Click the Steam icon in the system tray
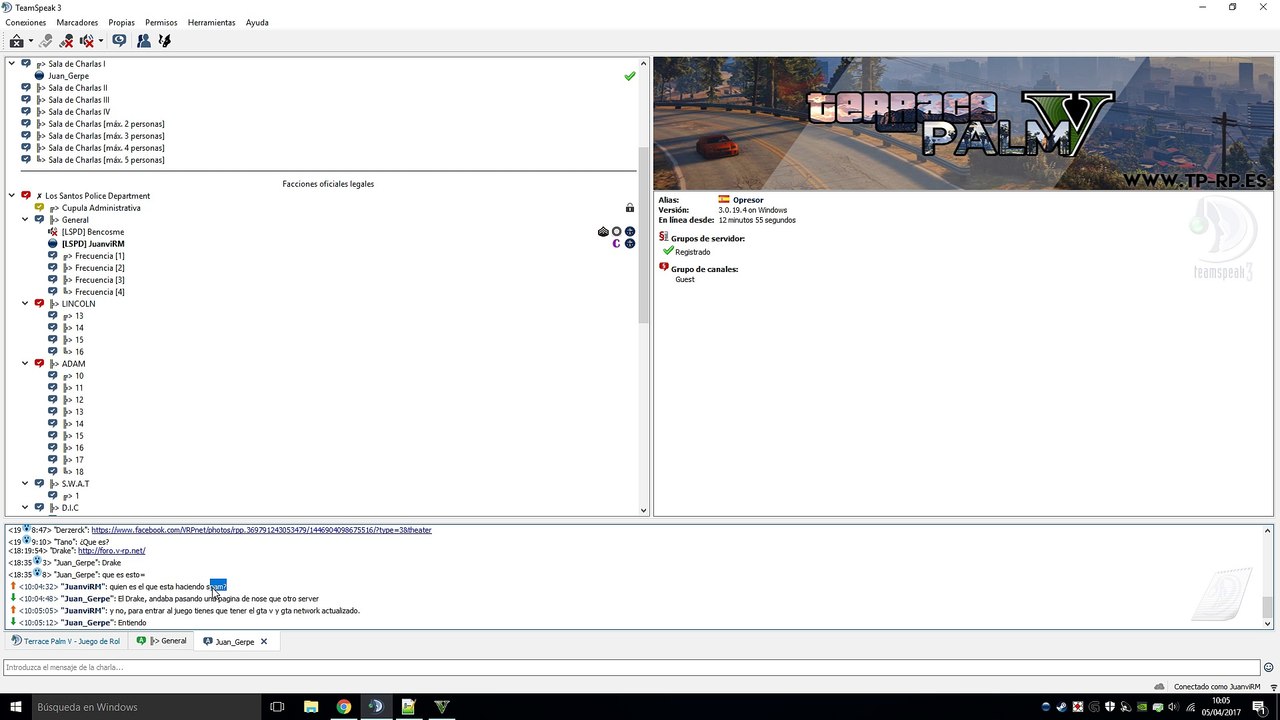This screenshot has height=720, width=1280. tap(1062, 707)
